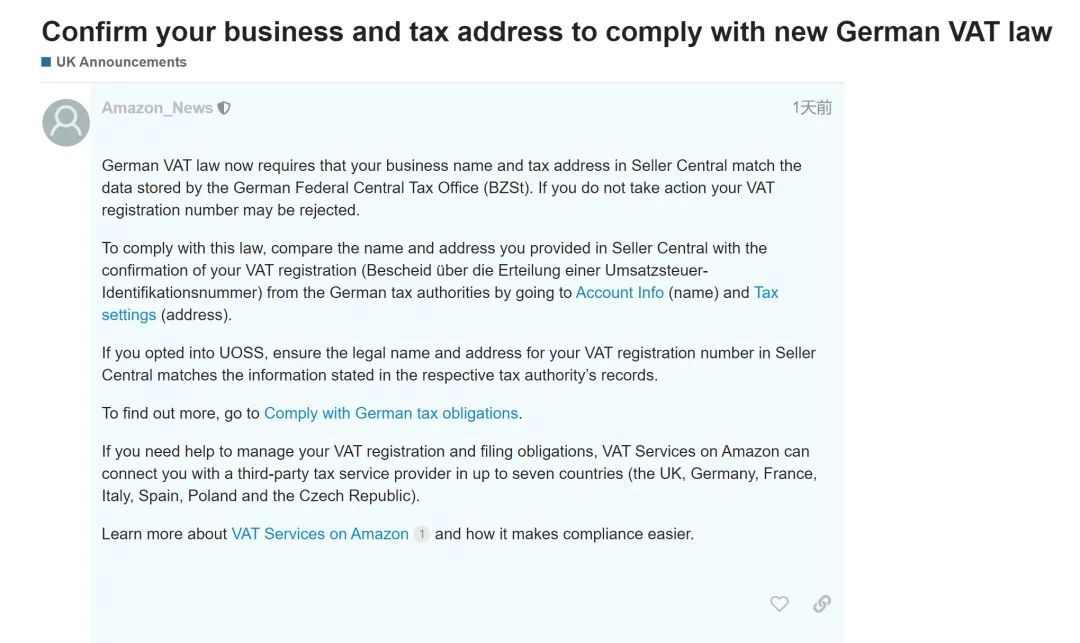Go to the UK Announcements category
The width and height of the screenshot is (1080, 643).
pos(121,62)
